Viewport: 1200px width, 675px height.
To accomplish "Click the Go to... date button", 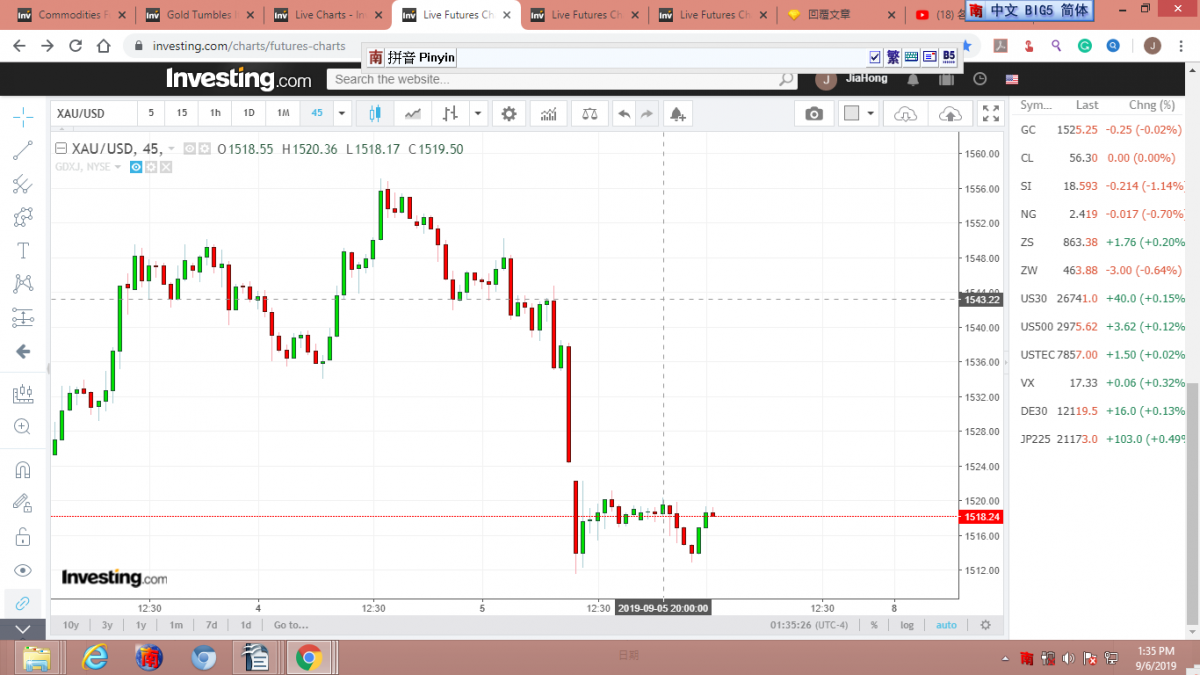I will 291,625.
